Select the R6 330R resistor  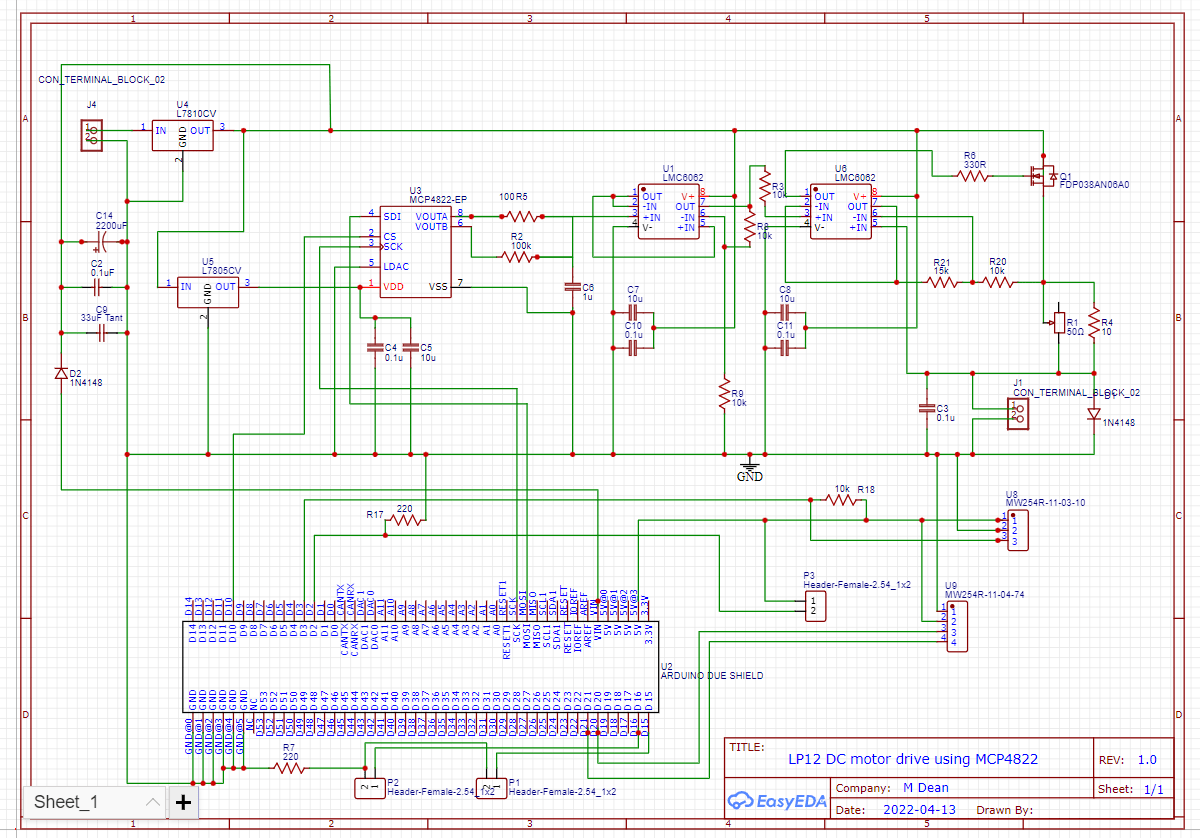[973, 175]
